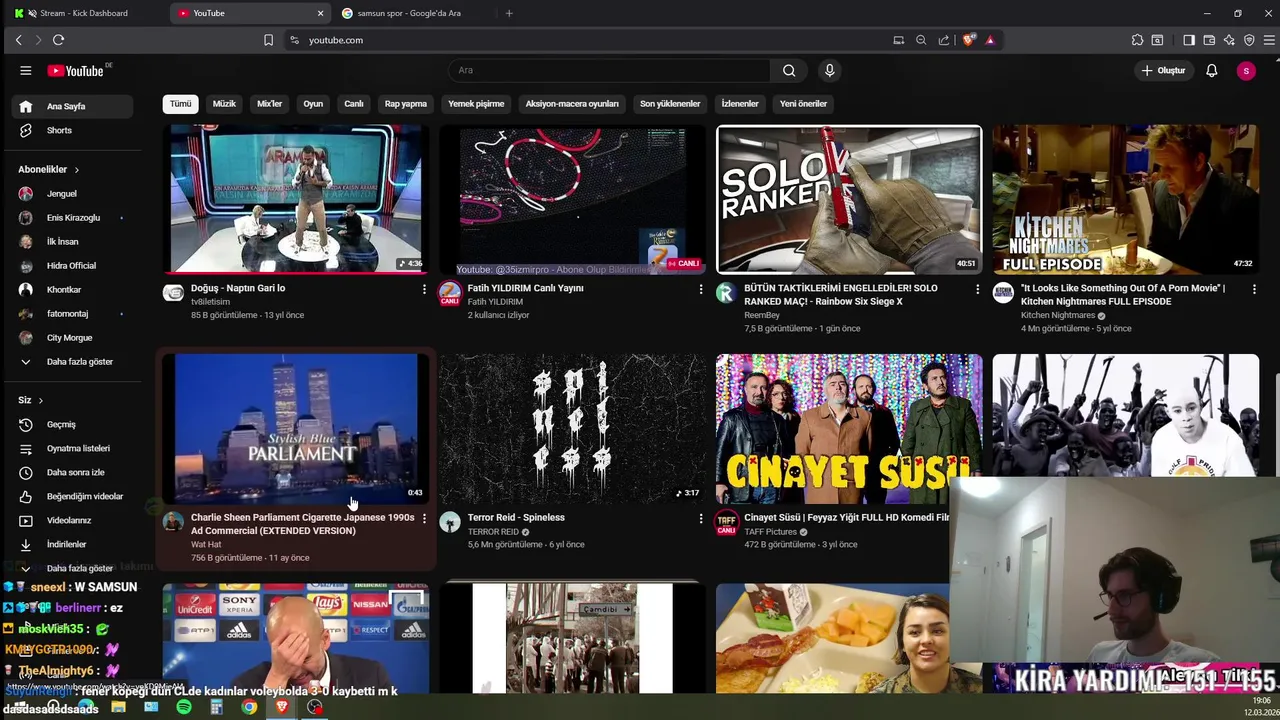Open File Explorer from the taskbar
This screenshot has width=1280, height=720.
[x=118, y=707]
